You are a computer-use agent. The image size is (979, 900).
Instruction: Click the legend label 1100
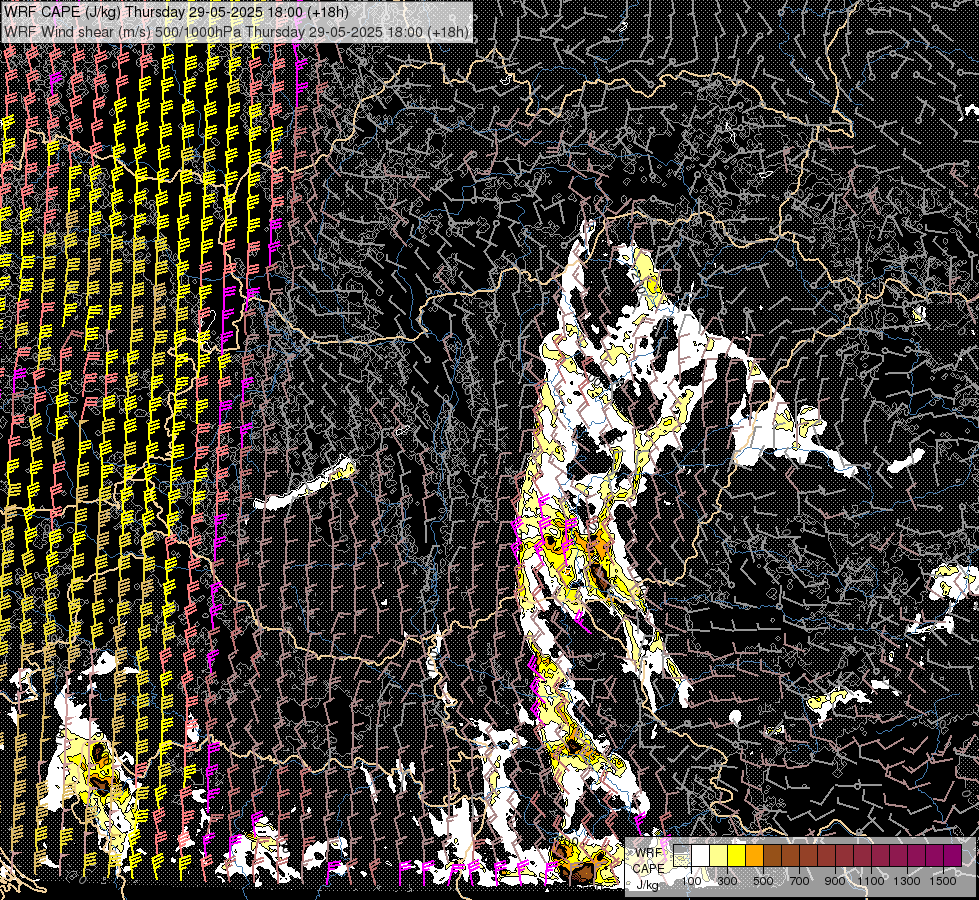click(871, 881)
